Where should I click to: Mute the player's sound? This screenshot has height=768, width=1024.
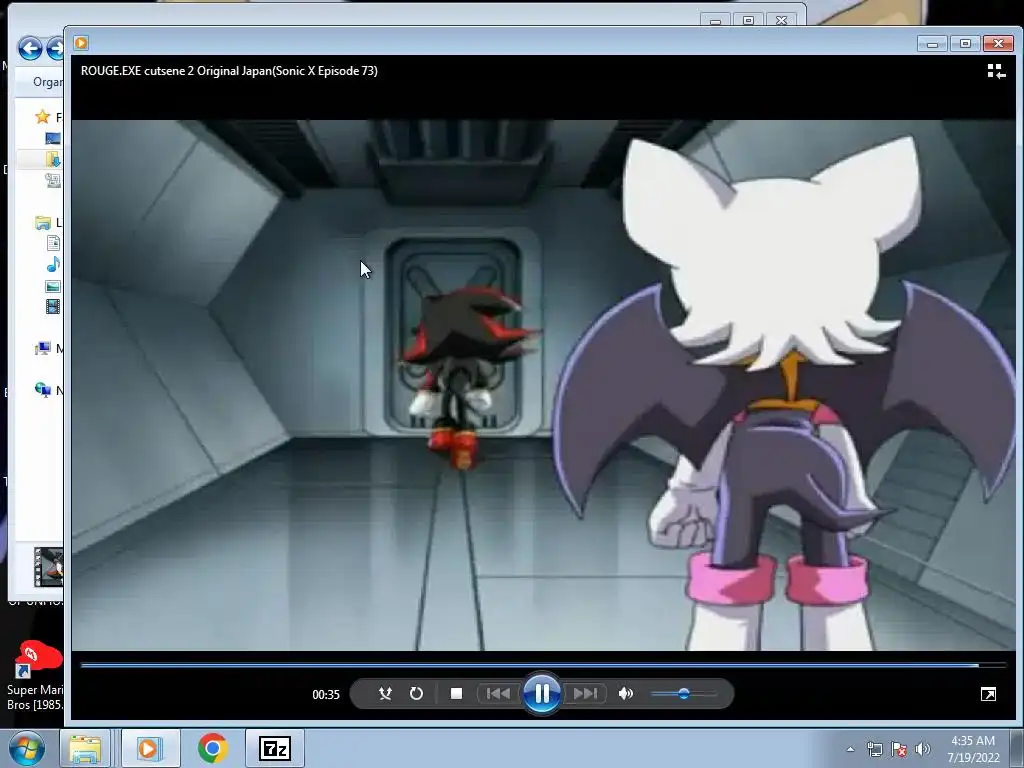(625, 694)
